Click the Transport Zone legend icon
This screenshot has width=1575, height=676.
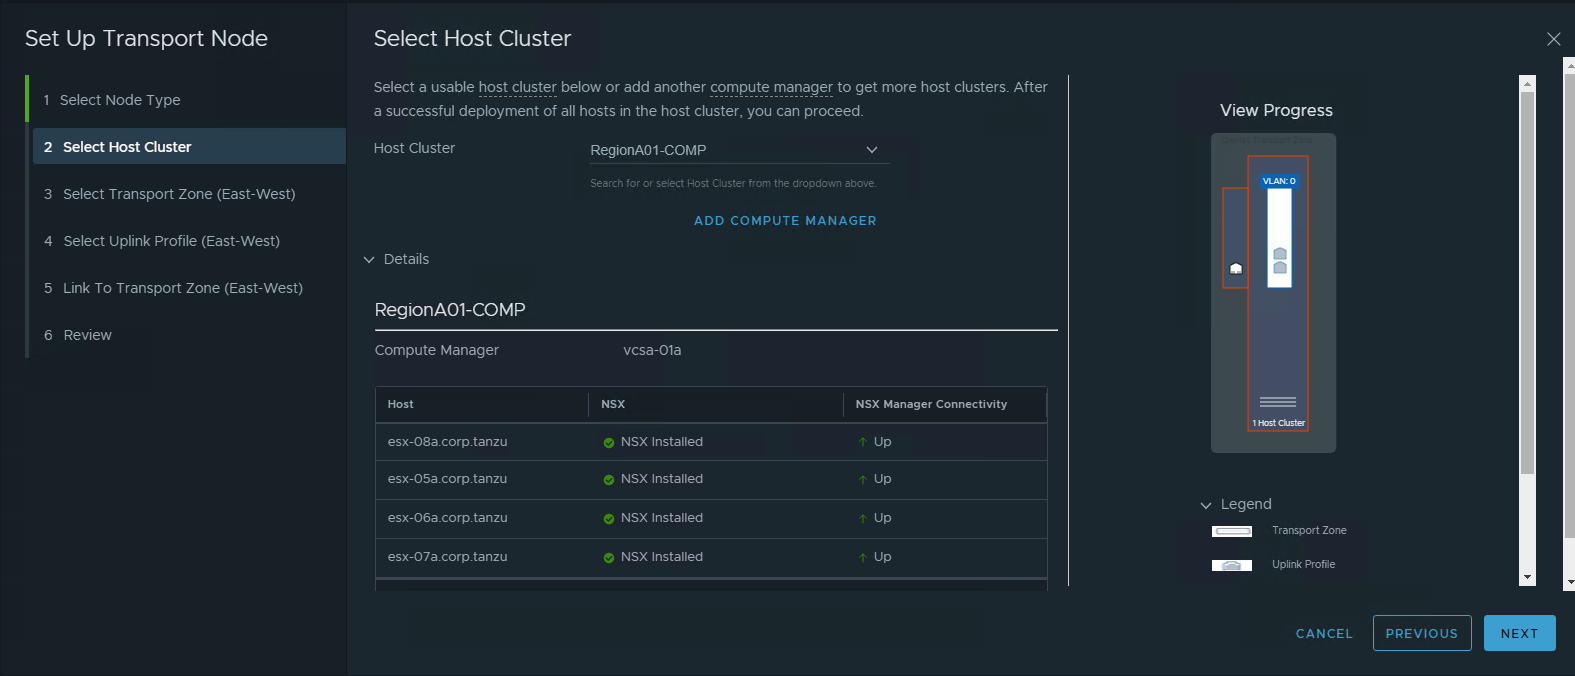1231,531
